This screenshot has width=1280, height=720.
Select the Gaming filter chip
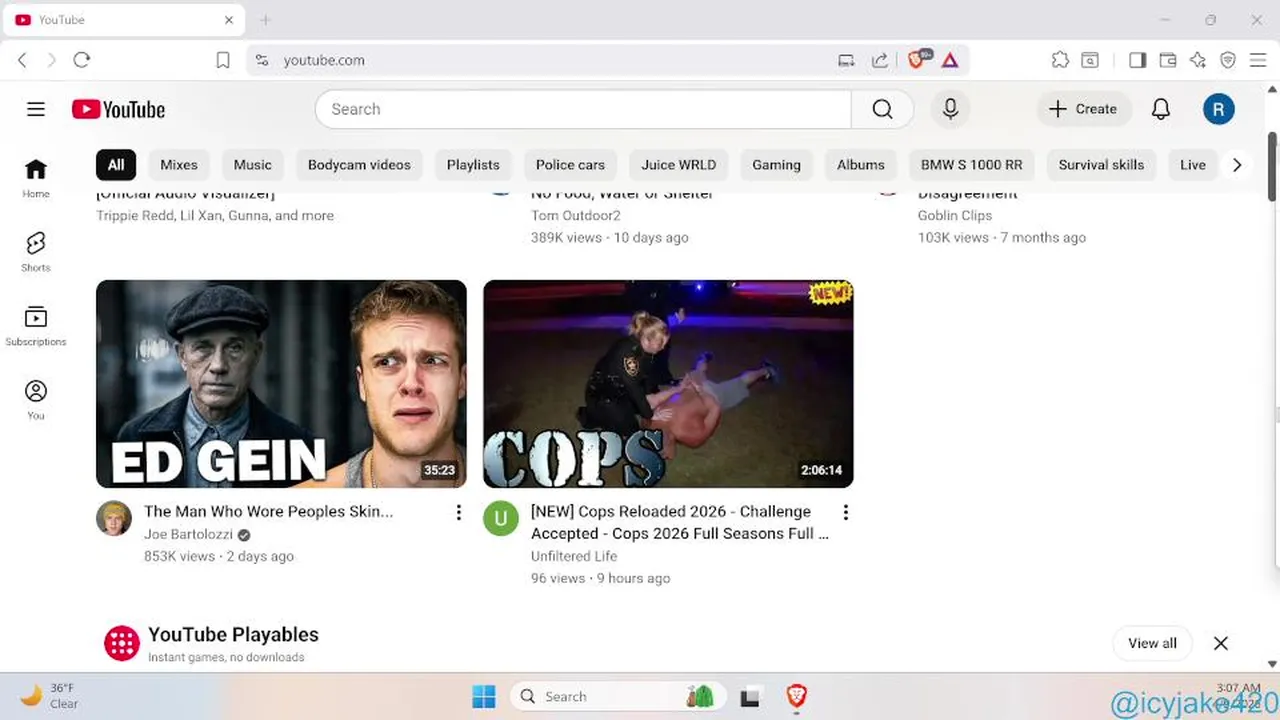(x=776, y=165)
